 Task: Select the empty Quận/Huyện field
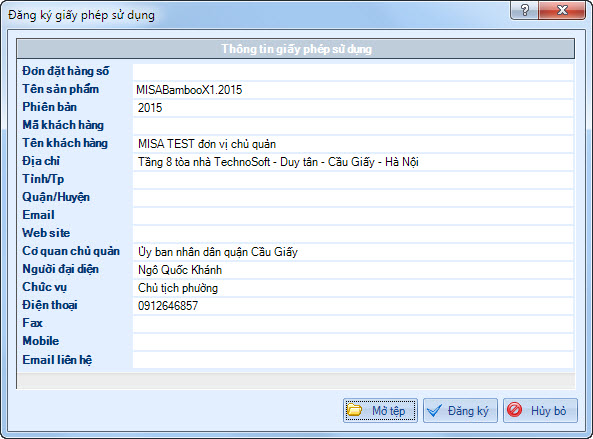353,198
